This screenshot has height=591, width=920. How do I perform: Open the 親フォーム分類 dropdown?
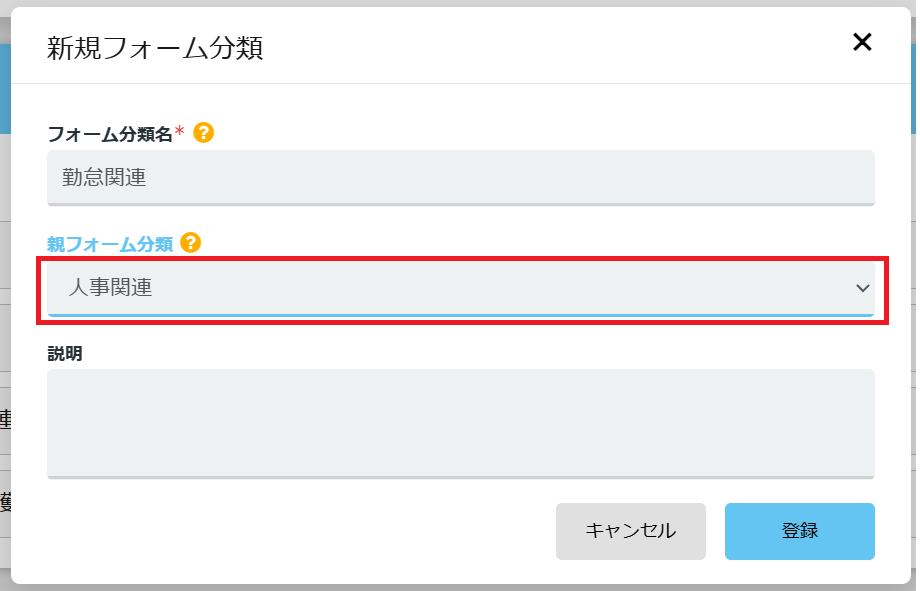coord(461,288)
